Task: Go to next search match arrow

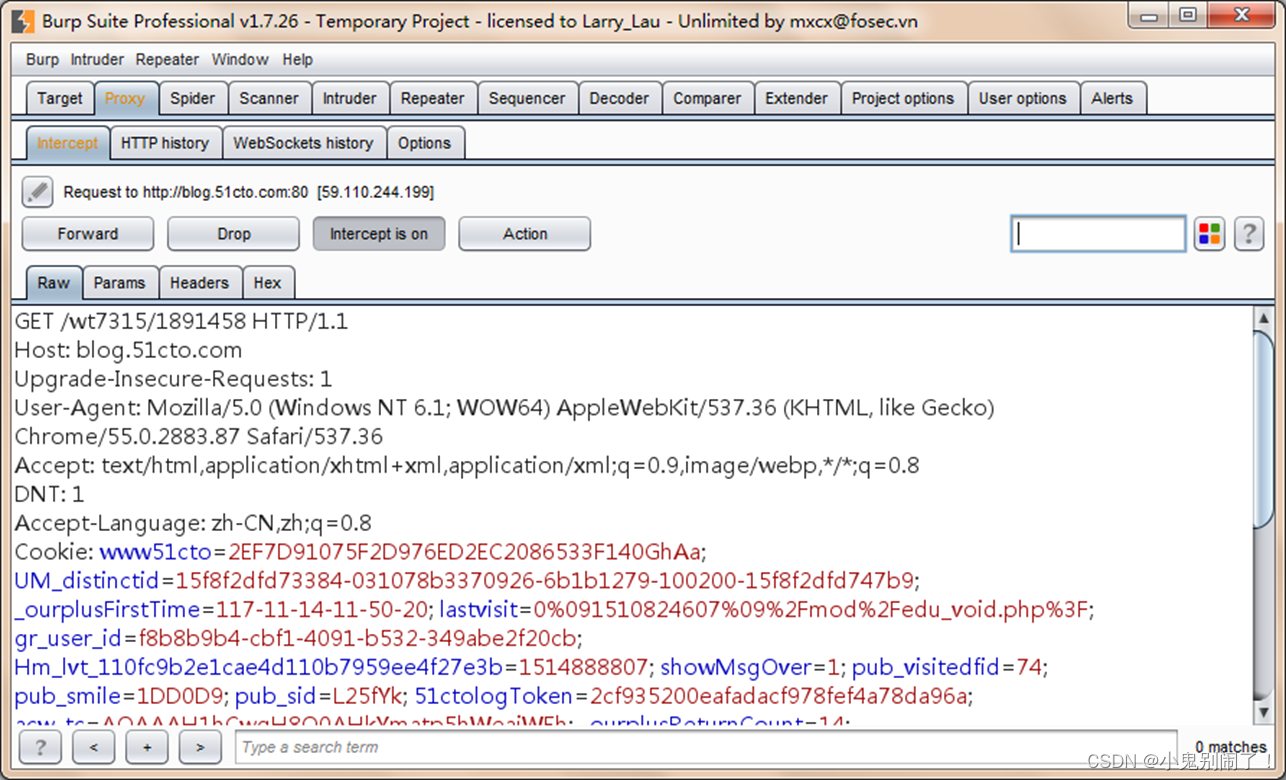Action: click(x=200, y=746)
